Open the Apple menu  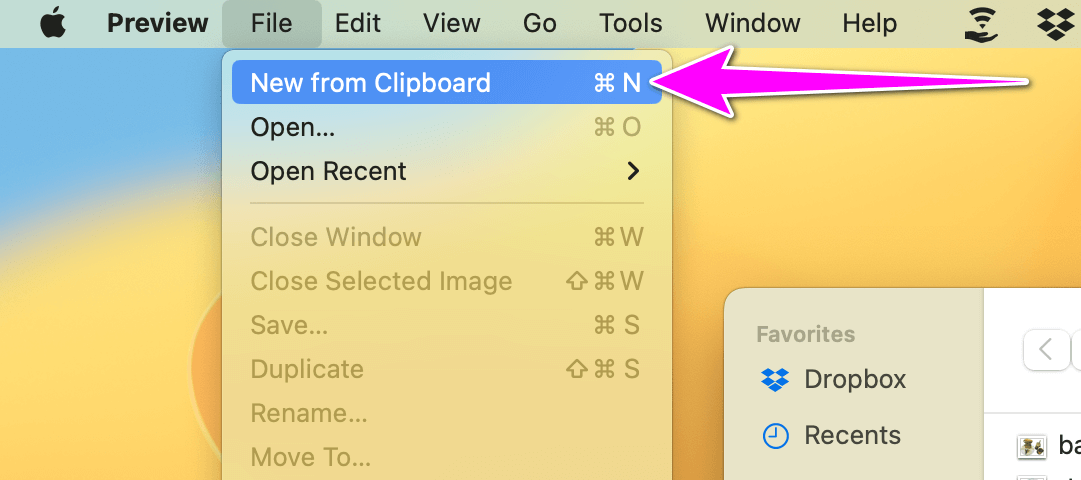(52, 23)
